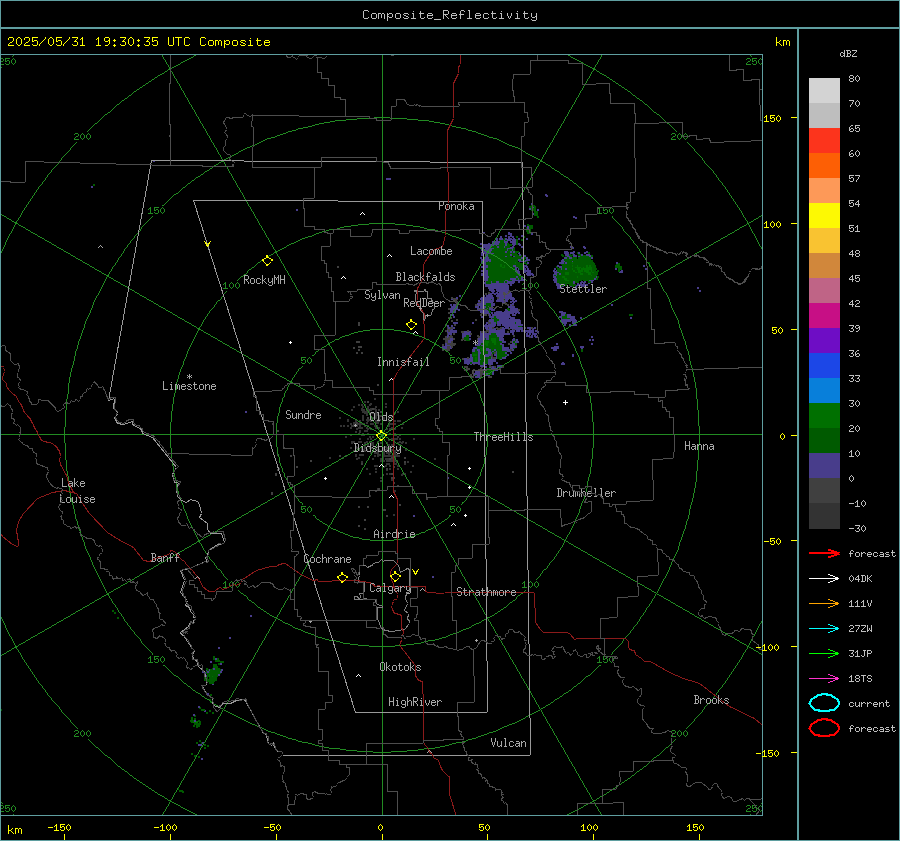Click the yellow diamond marker below RedDeer
900x841 pixels.
pos(411,325)
